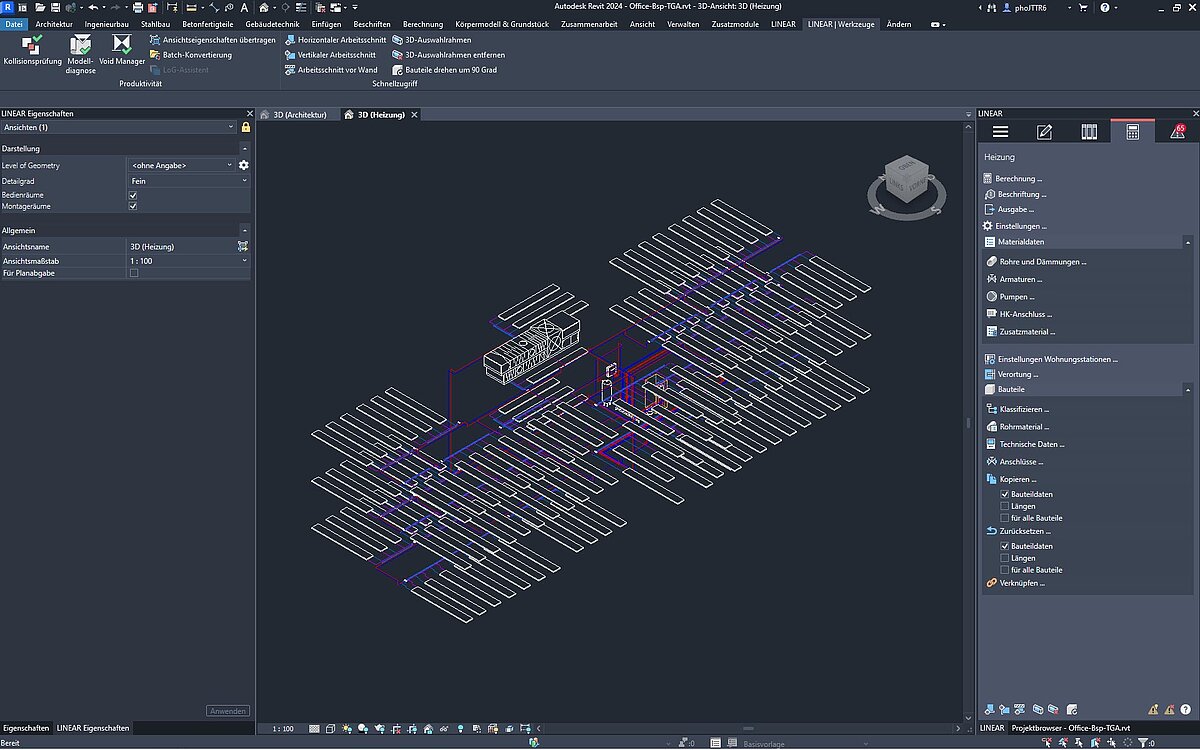Switch to the 3D (Architektur) view tab
Image resolution: width=1200 pixels, height=750 pixels.
(298, 115)
